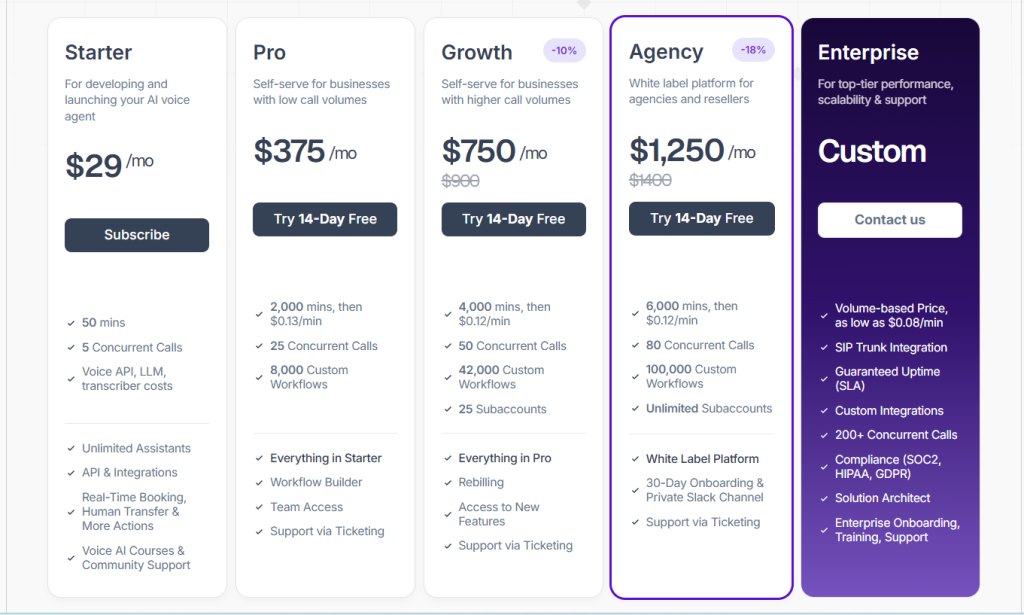Click the checkmark beside SIP Trunk Integration
The width and height of the screenshot is (1024, 615).
pyautogui.click(x=823, y=348)
